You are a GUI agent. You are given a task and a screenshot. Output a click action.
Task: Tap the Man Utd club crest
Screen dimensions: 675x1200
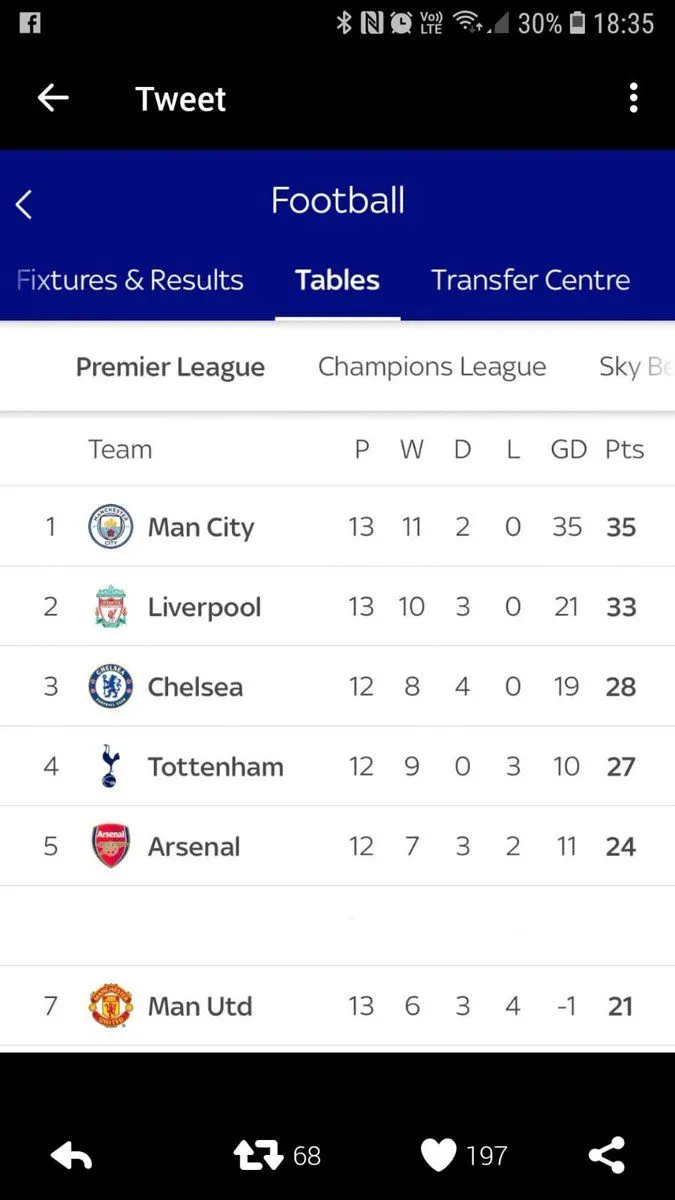coord(110,1006)
